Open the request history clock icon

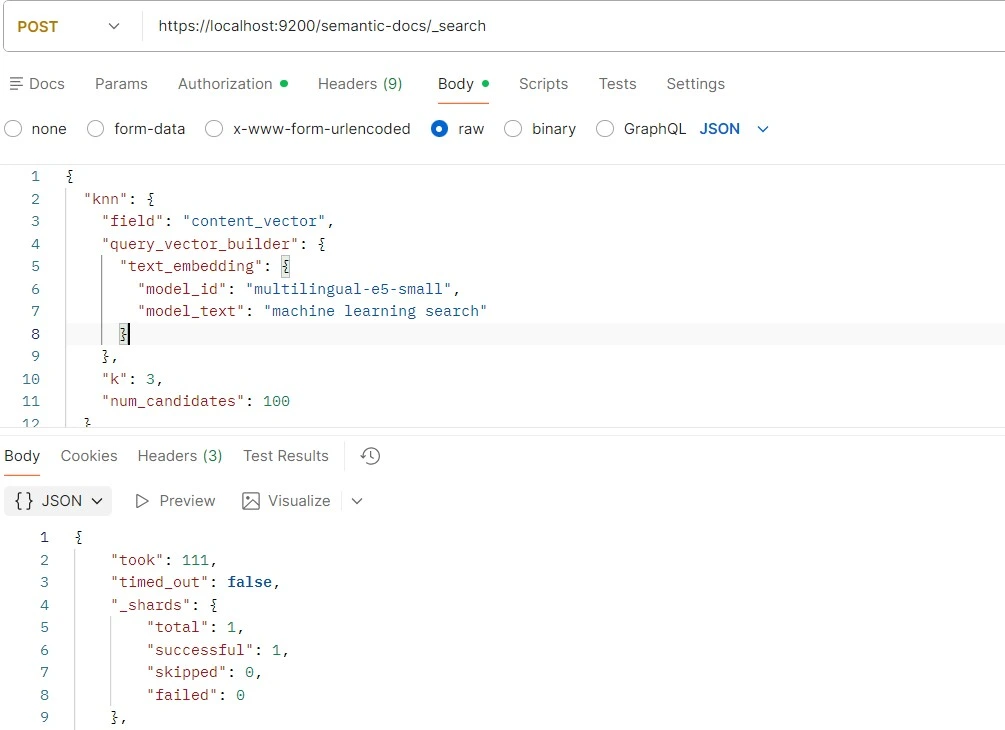coord(369,455)
